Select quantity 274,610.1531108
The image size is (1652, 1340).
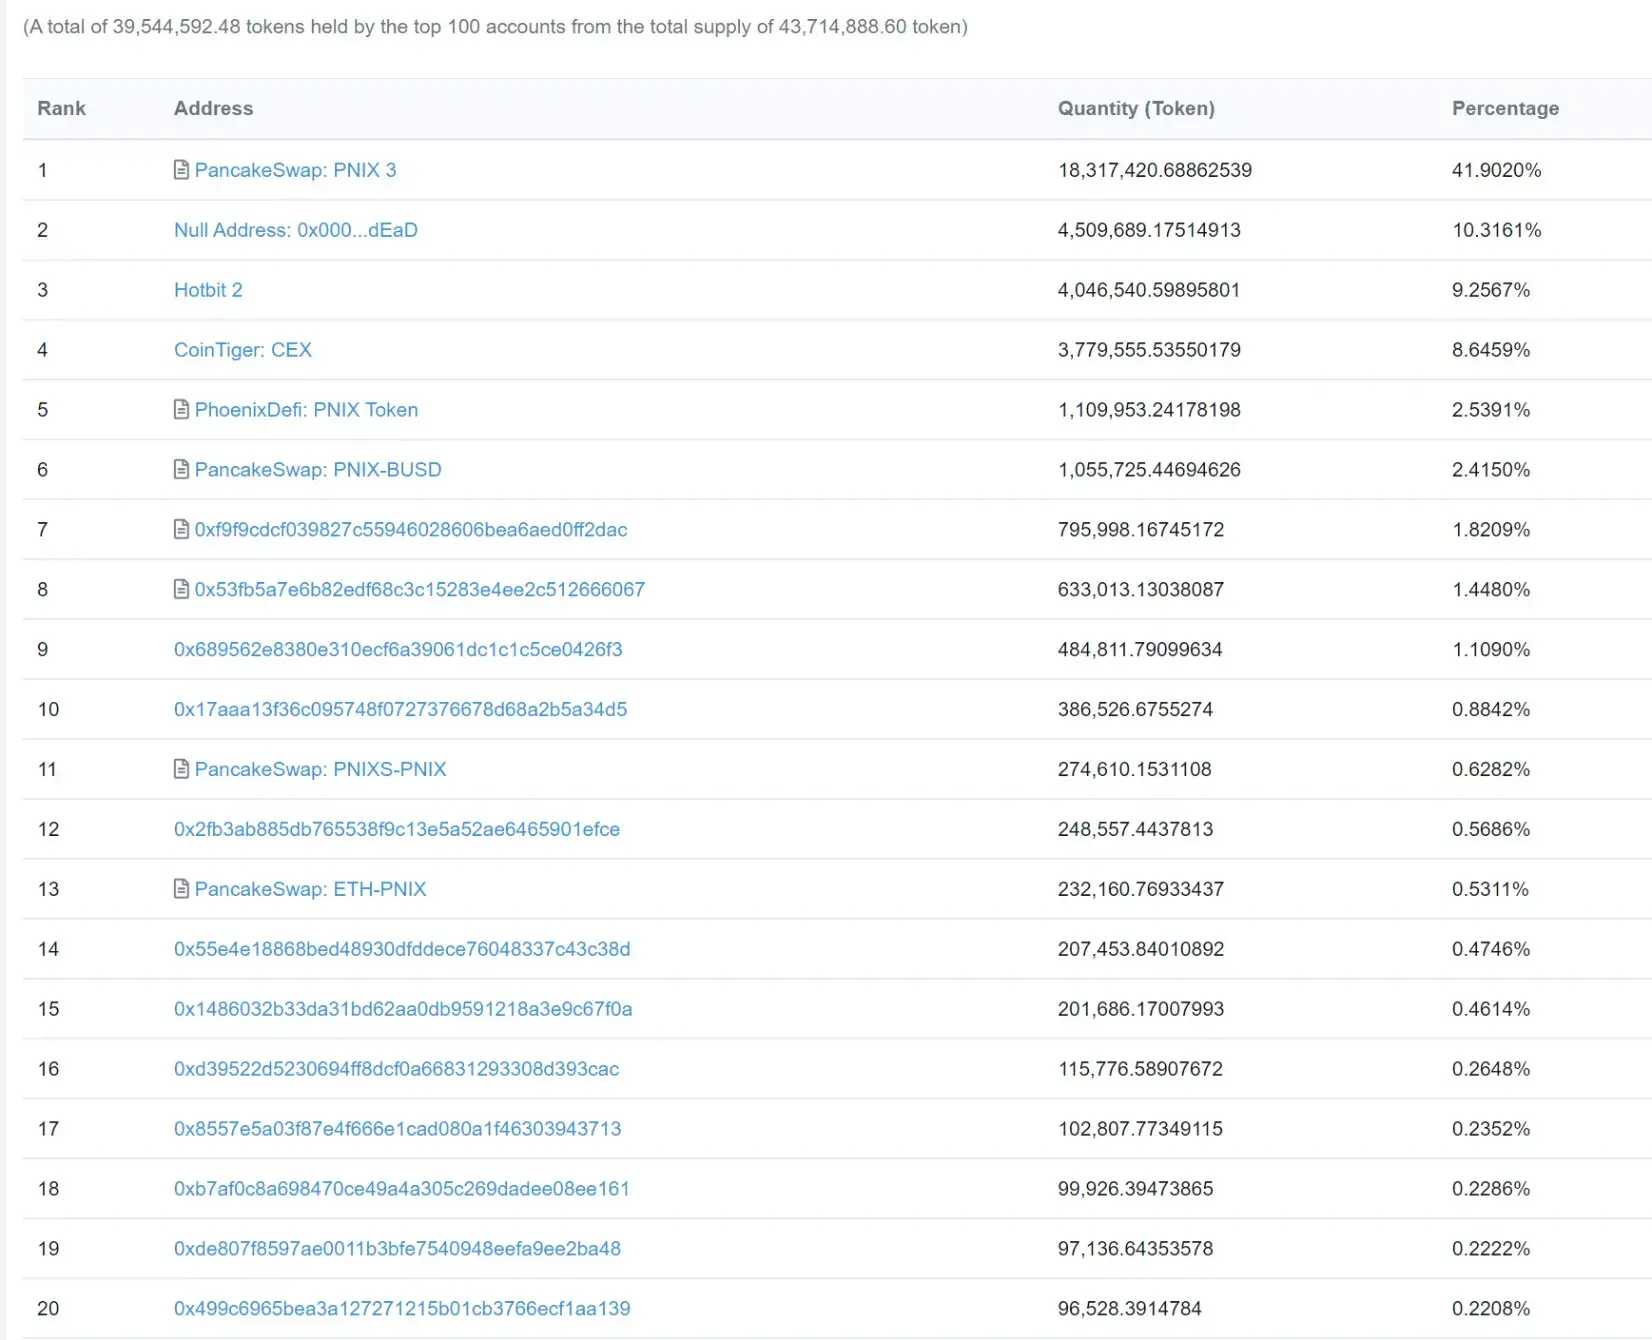pyautogui.click(x=1135, y=770)
